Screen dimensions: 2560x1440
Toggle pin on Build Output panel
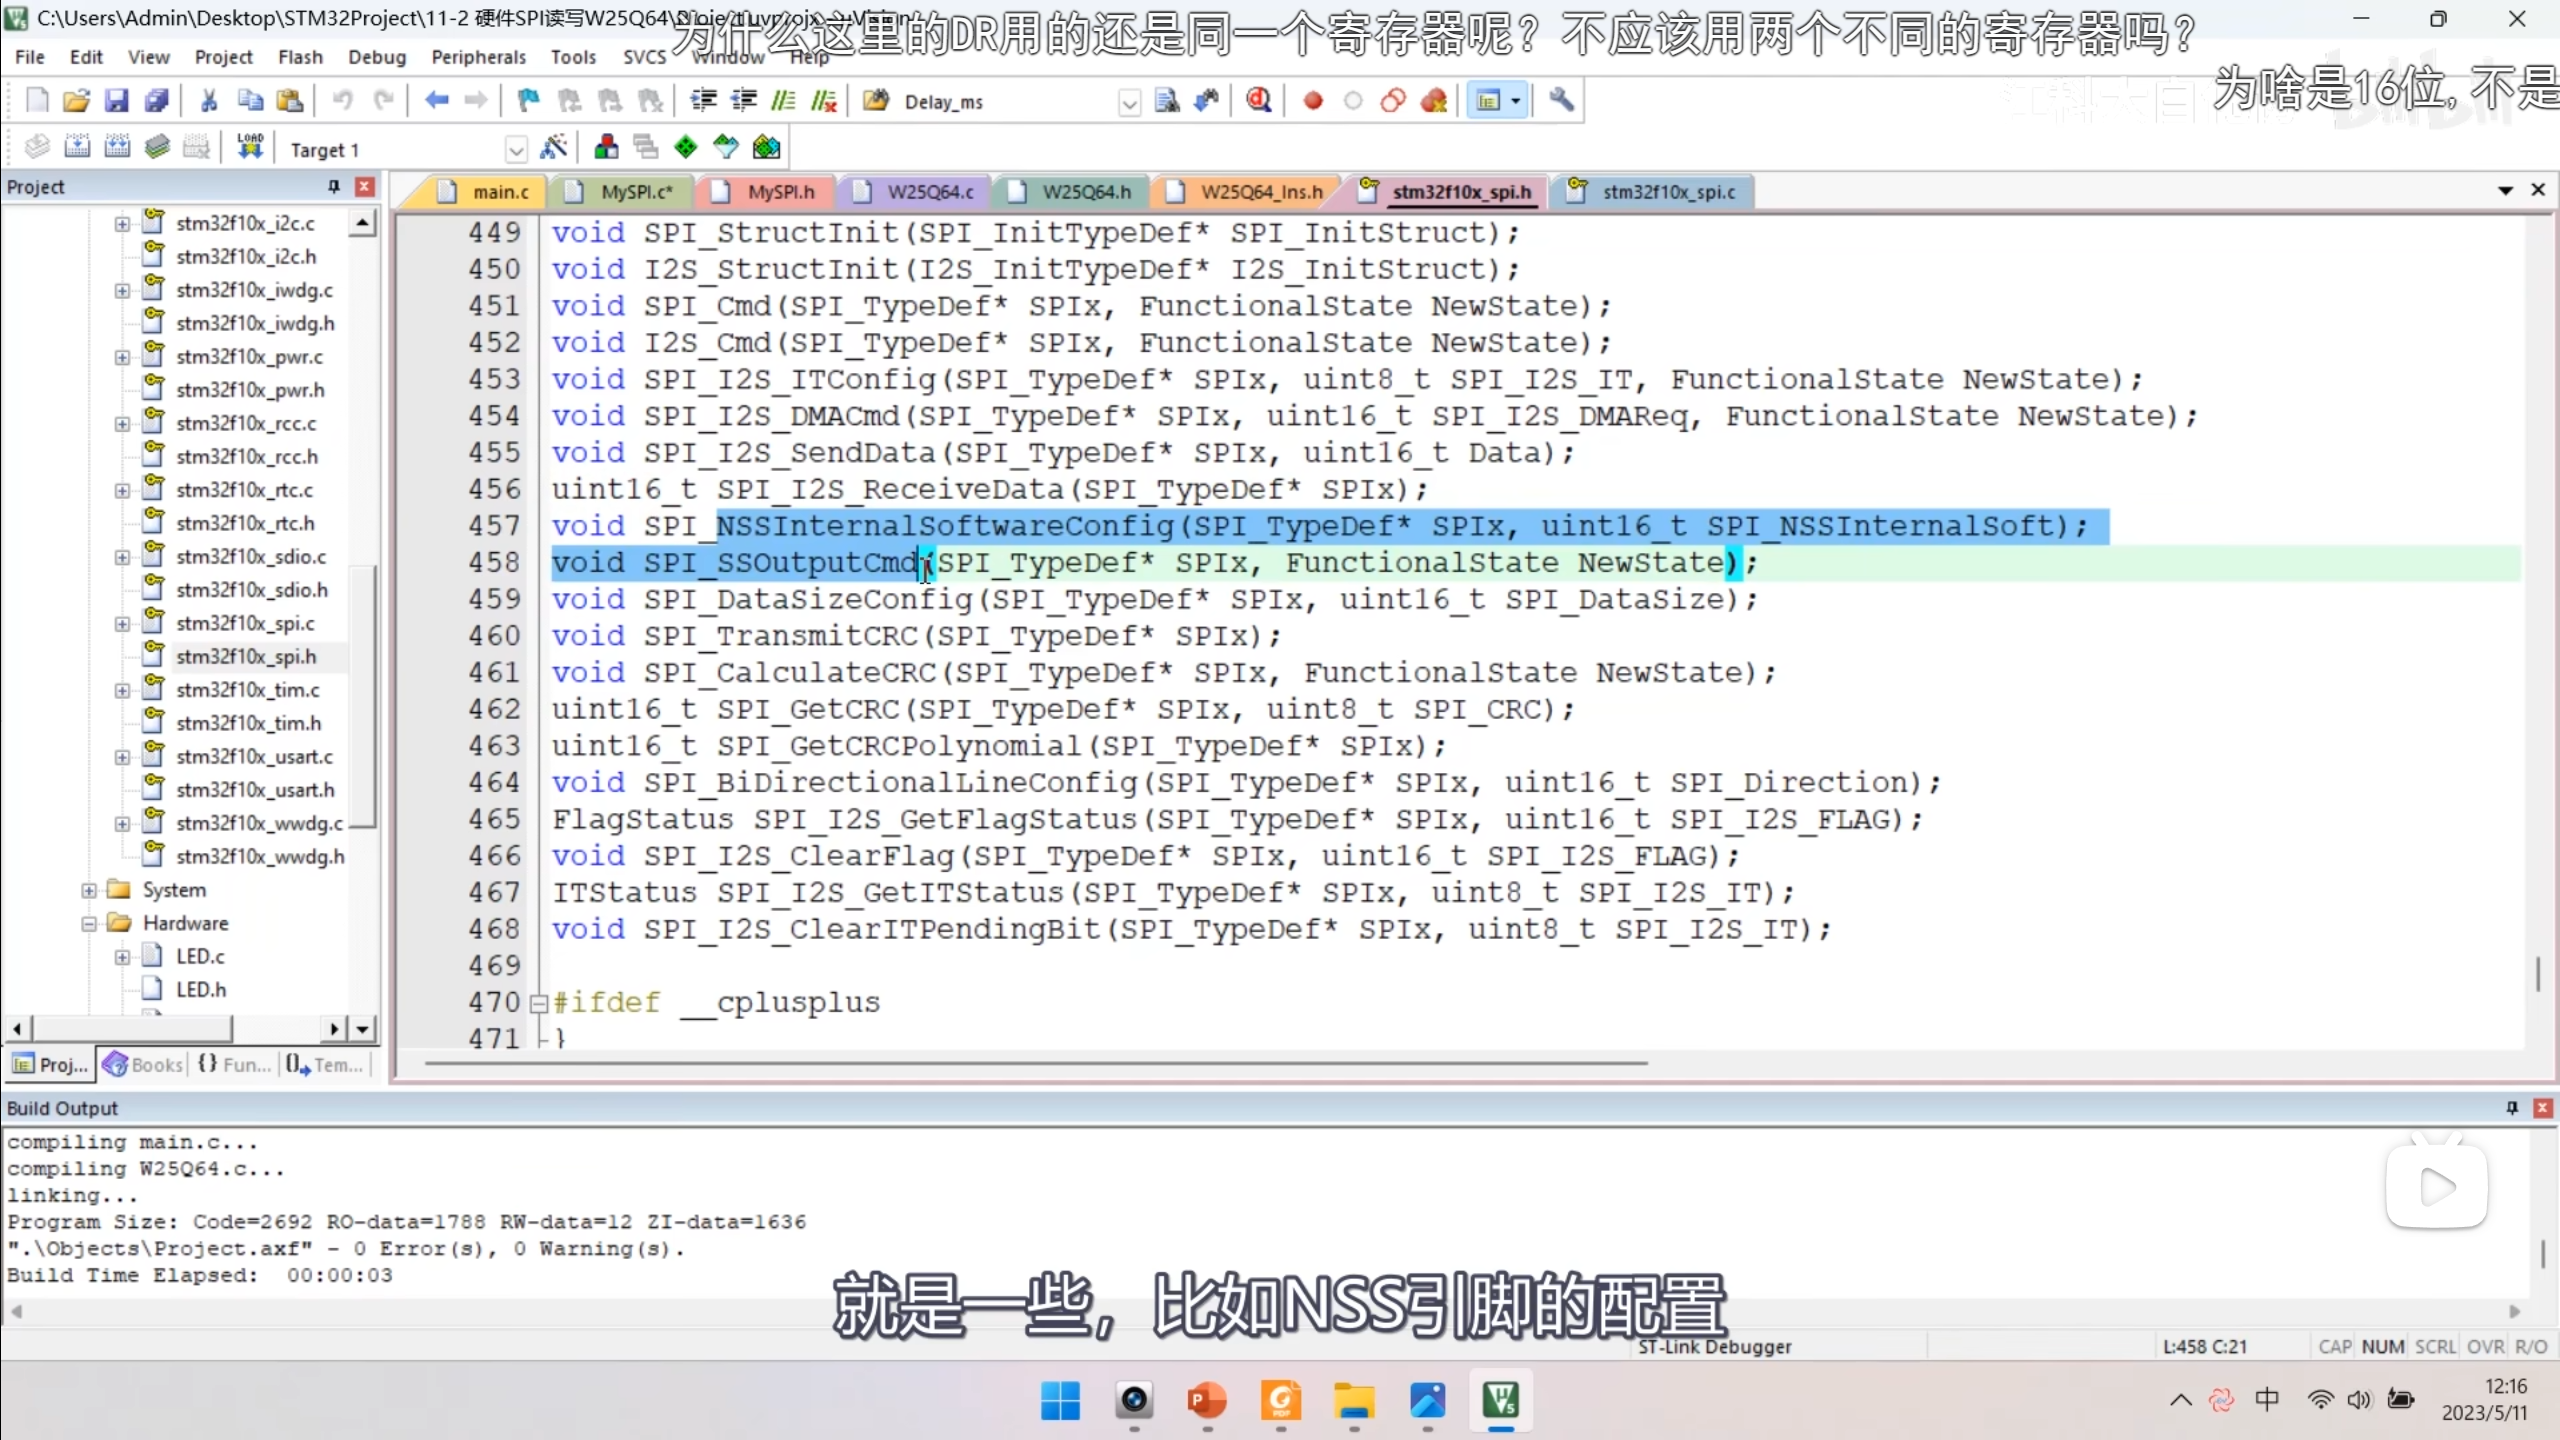click(2511, 1107)
